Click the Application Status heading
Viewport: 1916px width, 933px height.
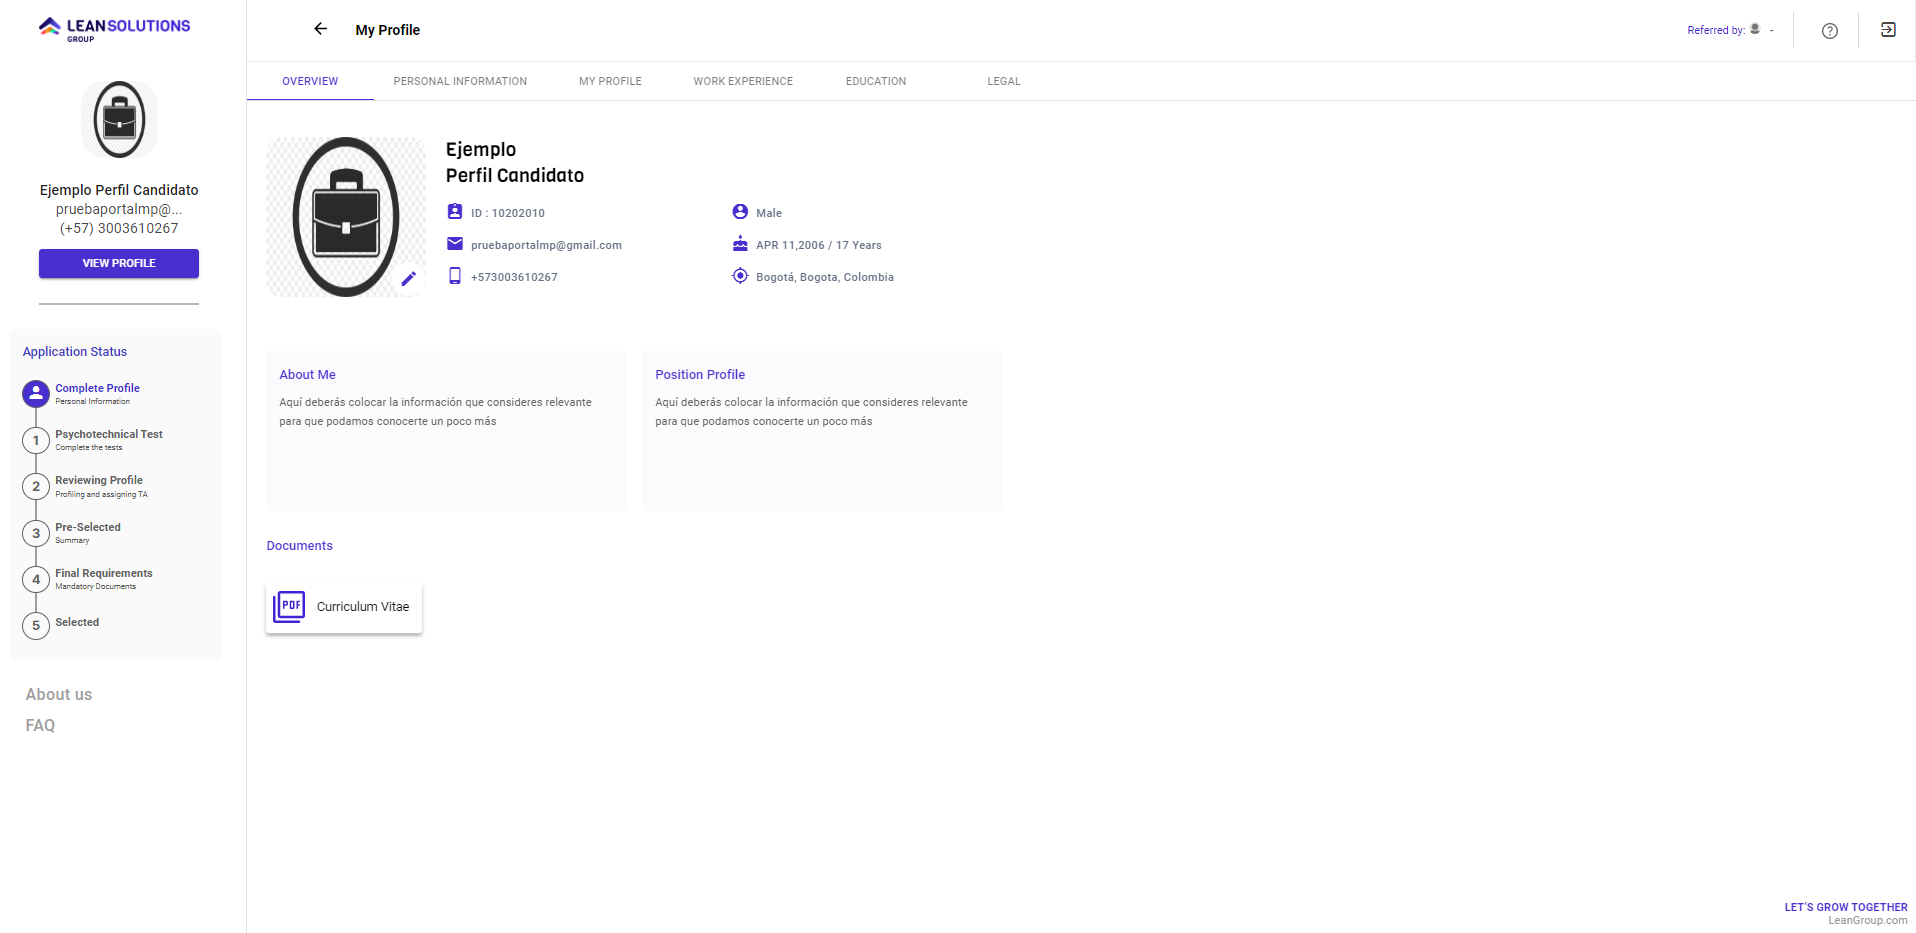(75, 351)
